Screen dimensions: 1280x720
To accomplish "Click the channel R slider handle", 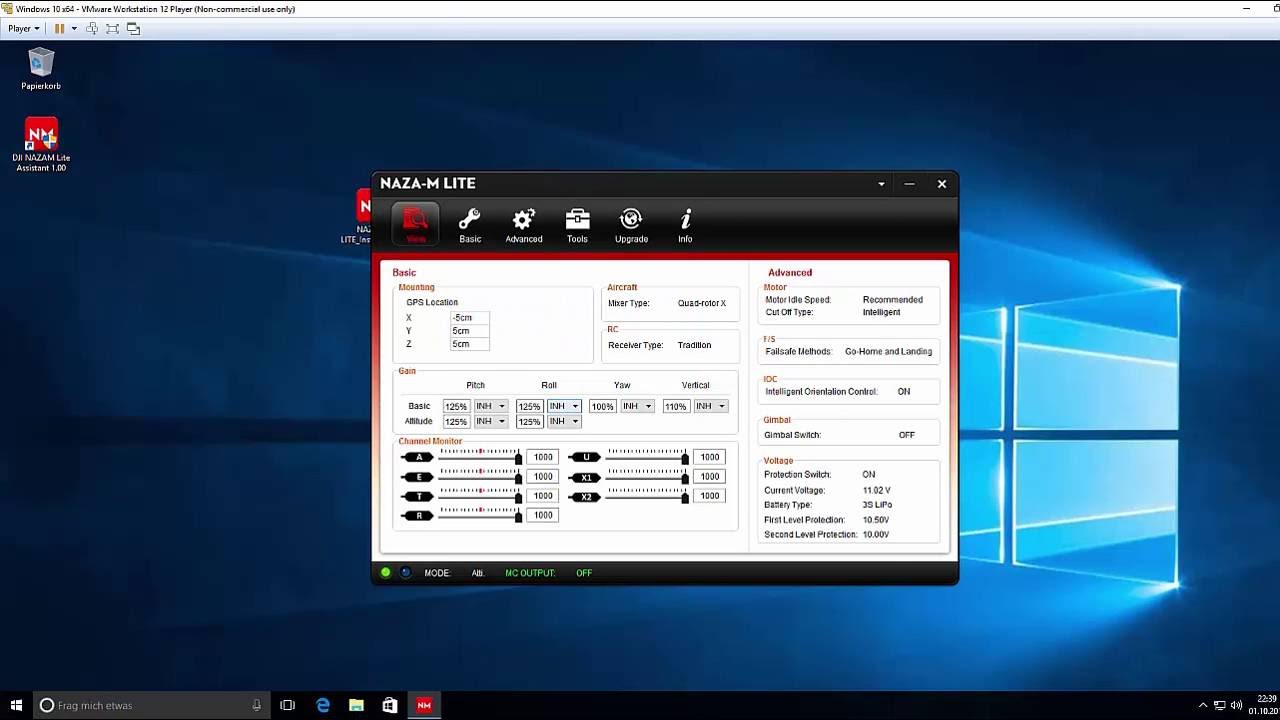I will (x=518, y=516).
